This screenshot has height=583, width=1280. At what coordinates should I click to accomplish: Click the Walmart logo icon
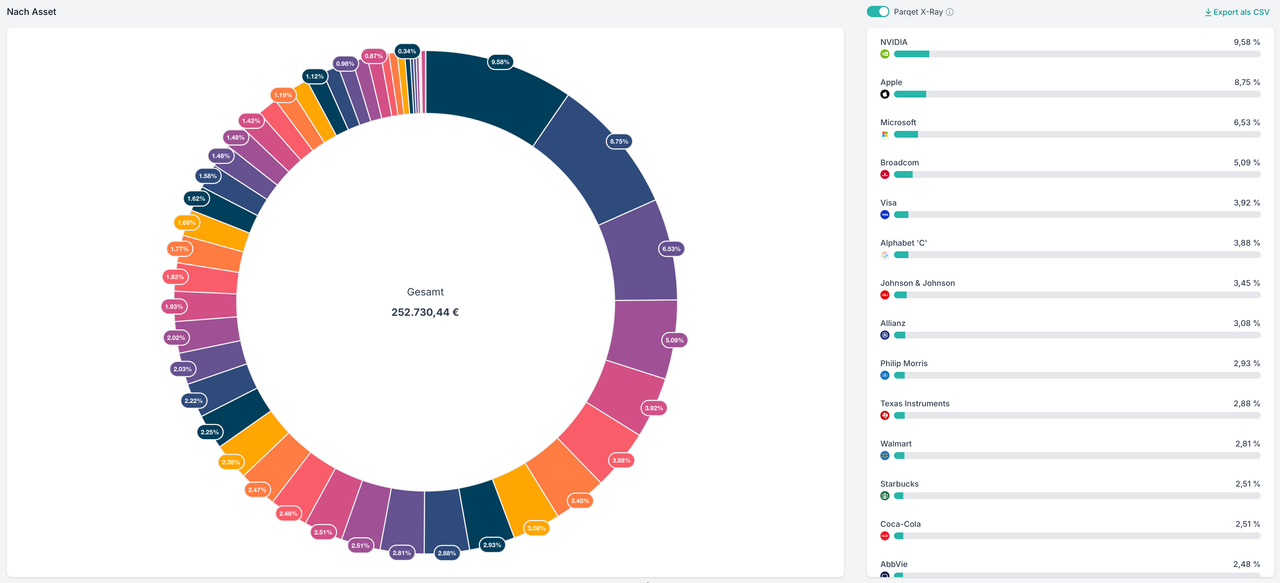click(885, 455)
